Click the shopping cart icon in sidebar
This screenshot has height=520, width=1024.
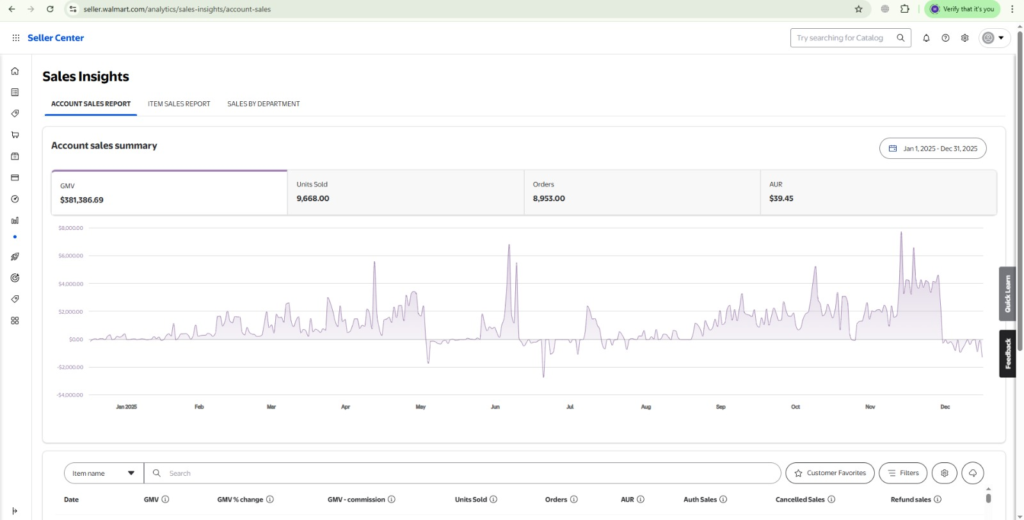[15, 135]
